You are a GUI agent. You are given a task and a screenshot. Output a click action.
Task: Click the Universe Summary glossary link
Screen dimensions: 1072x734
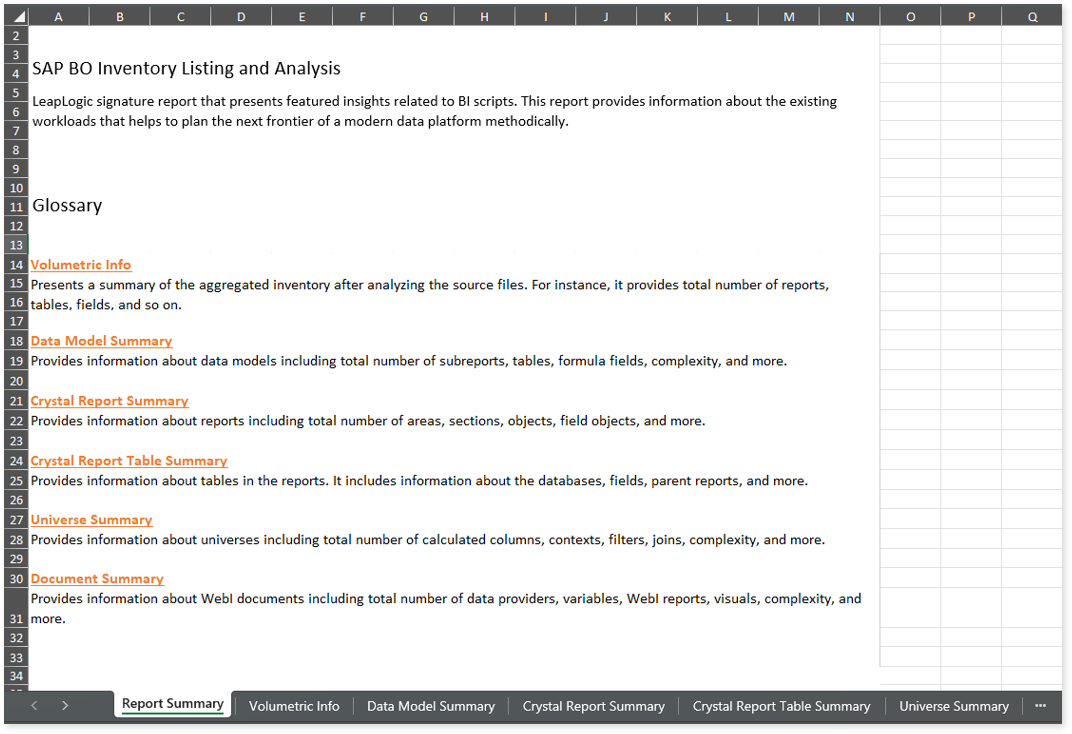coord(91,520)
